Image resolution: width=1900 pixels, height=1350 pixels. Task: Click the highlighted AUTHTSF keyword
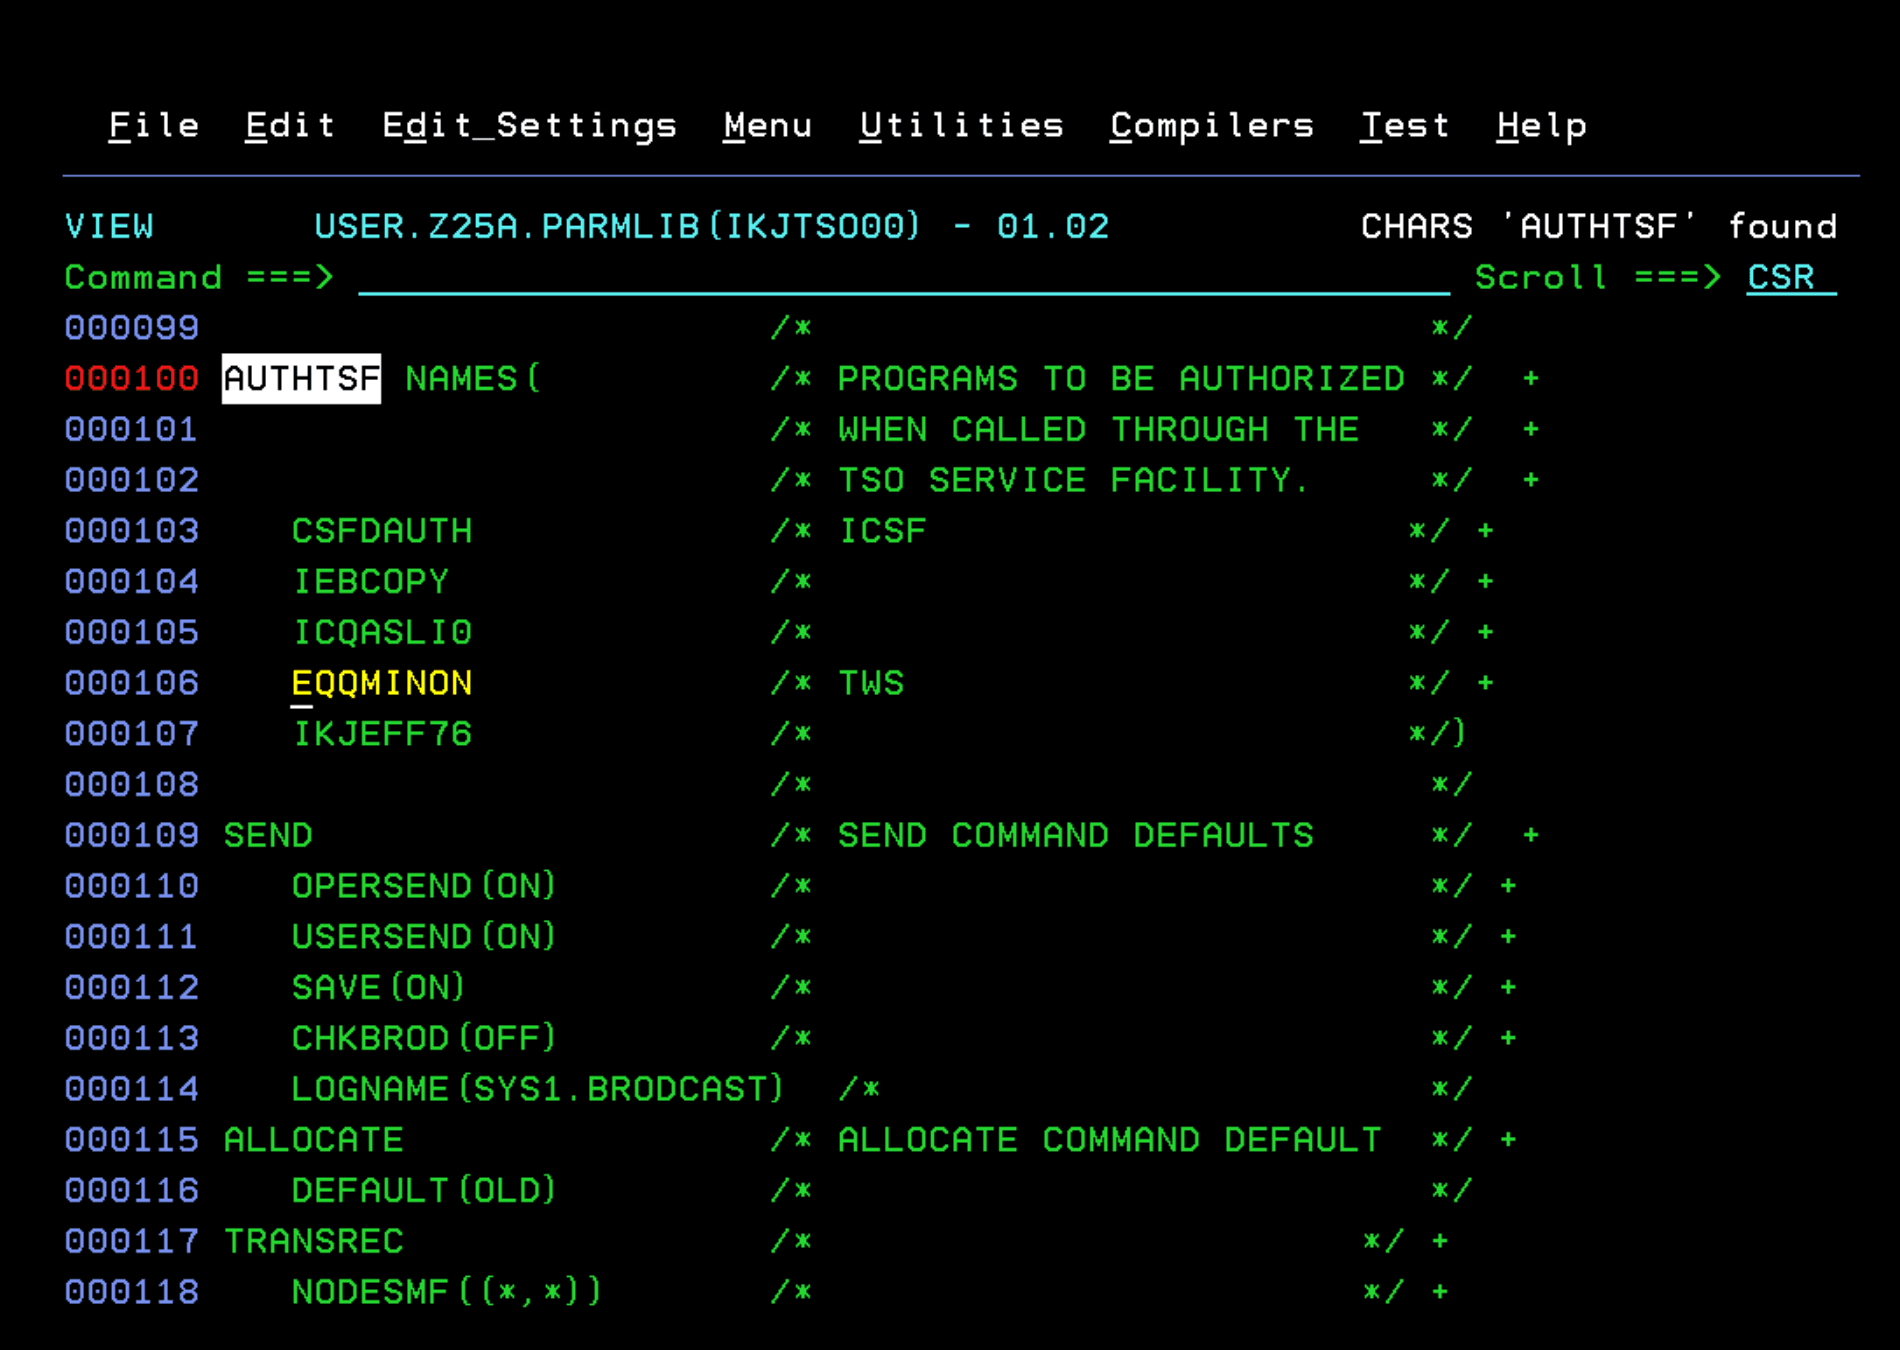[301, 379]
